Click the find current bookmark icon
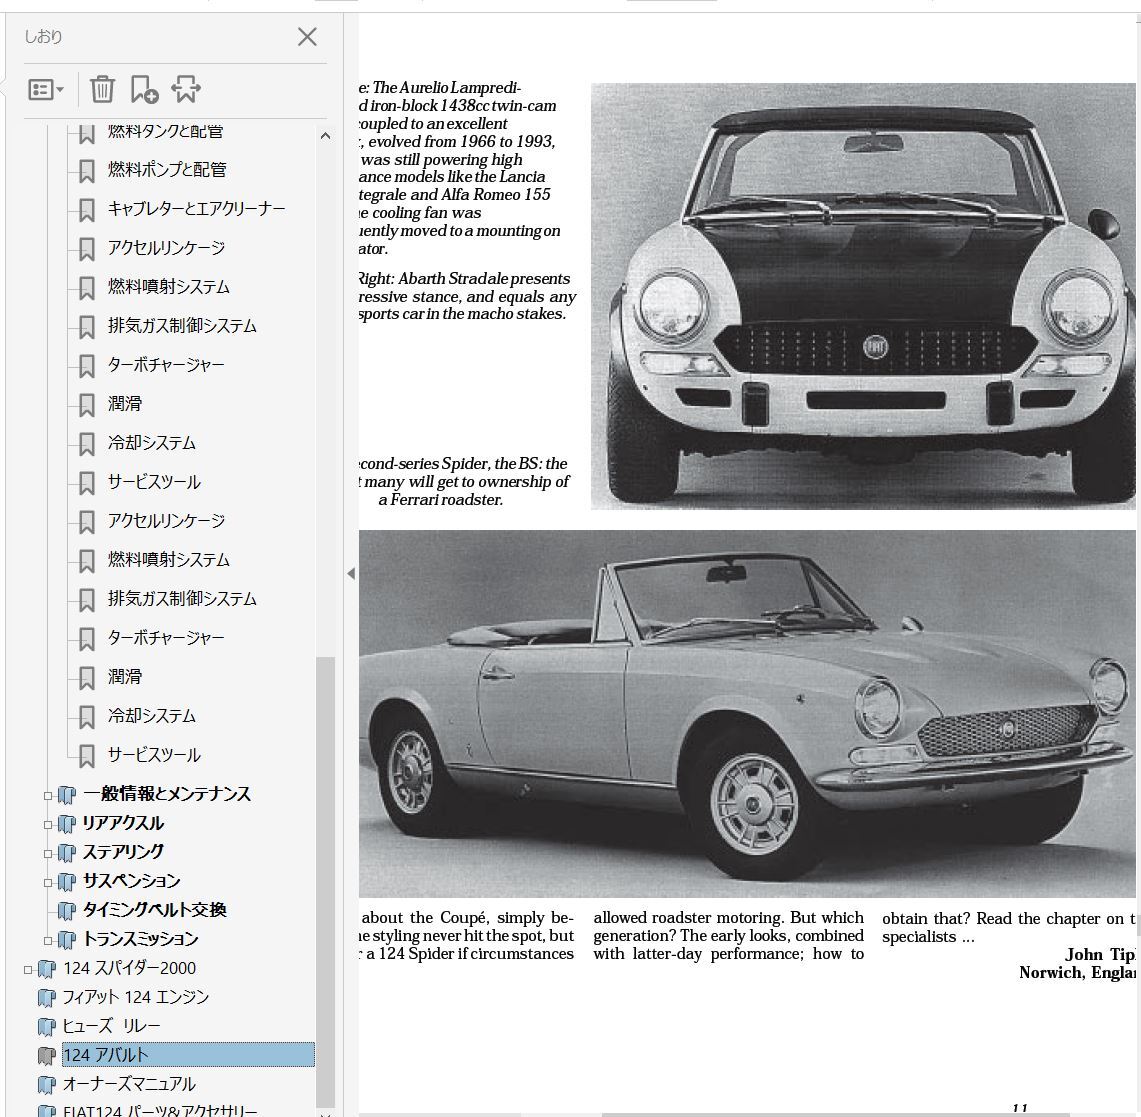 point(186,89)
